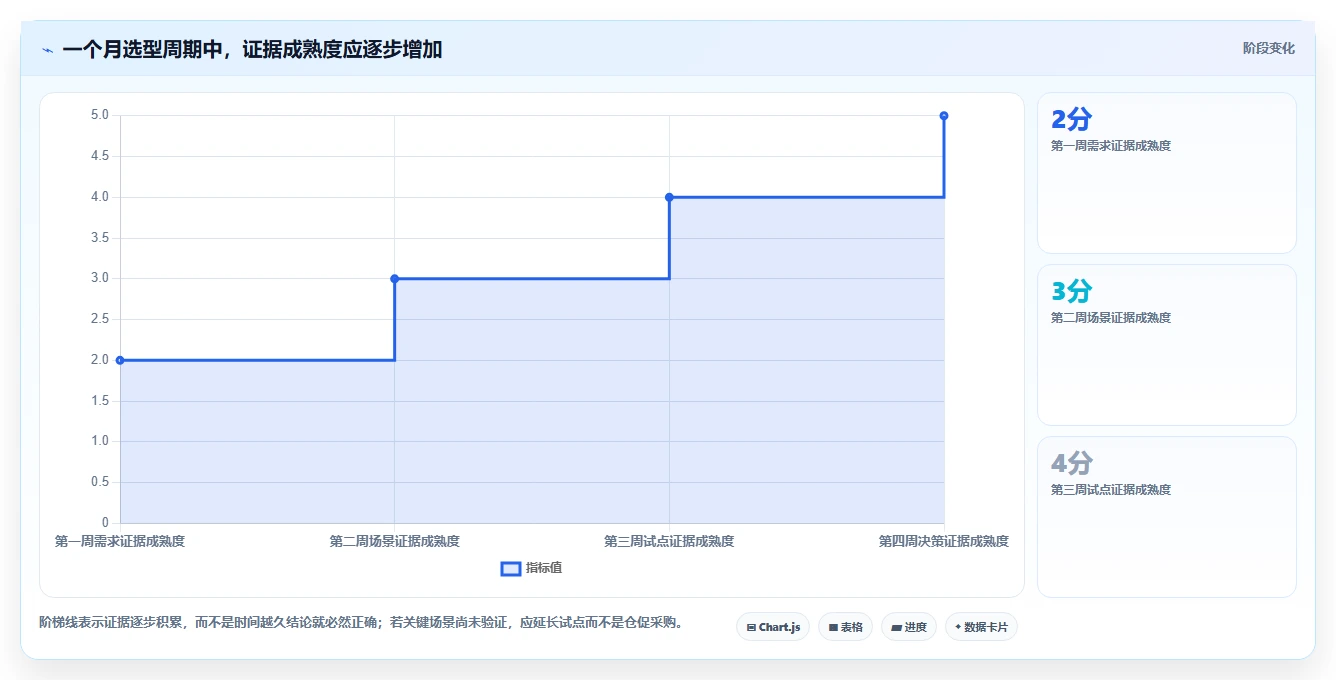Open the 3分 第二周场景证据成熟度 card
The image size is (1336, 680).
(1167, 345)
